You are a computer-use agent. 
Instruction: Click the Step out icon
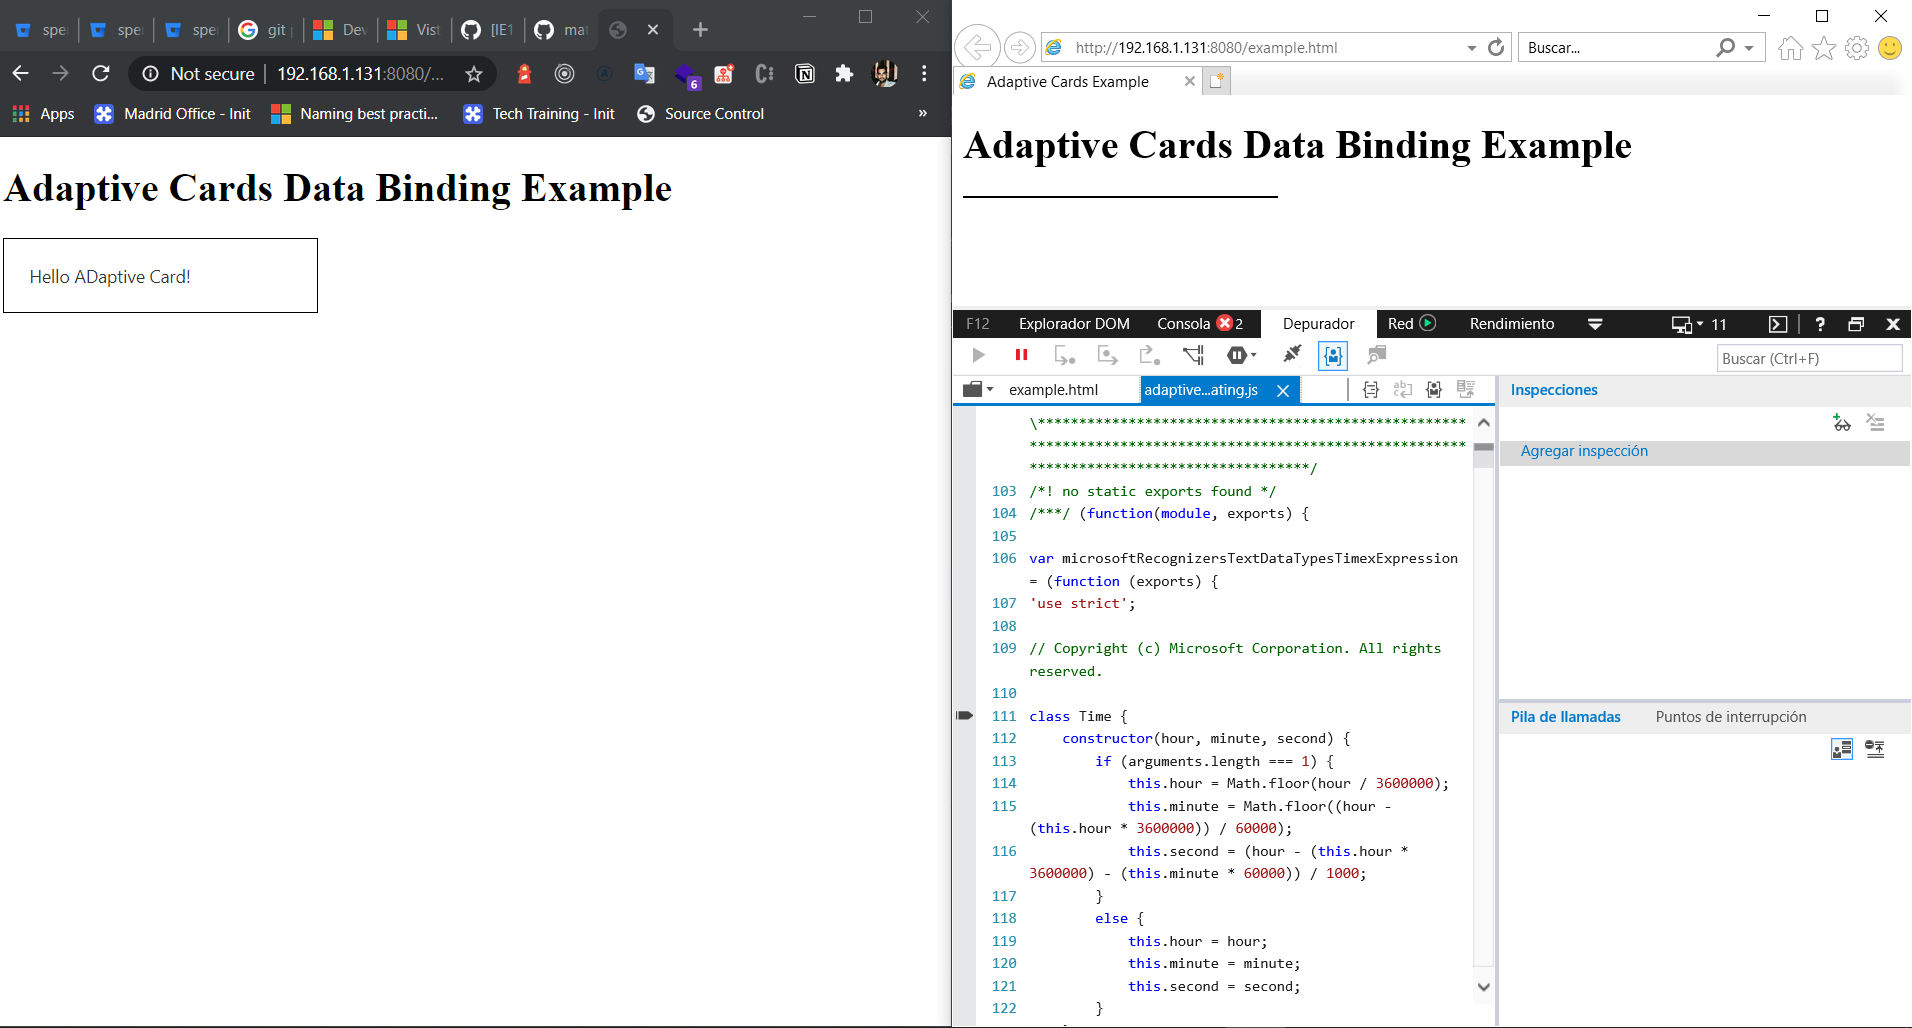(1148, 355)
